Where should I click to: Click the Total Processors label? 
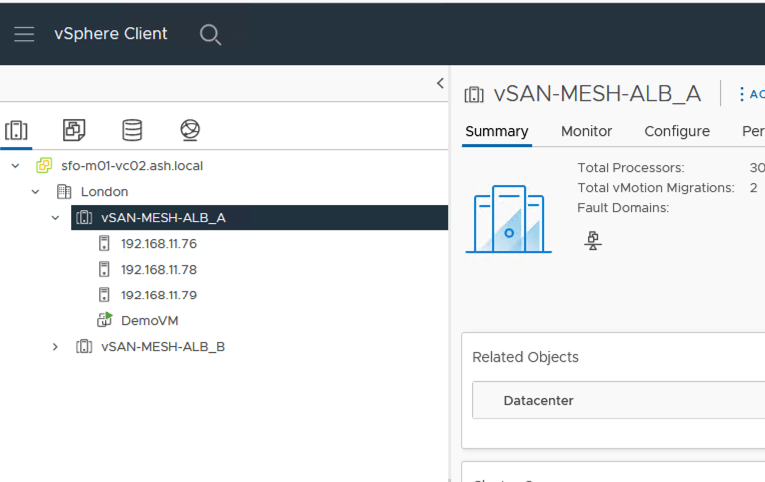click(x=631, y=168)
